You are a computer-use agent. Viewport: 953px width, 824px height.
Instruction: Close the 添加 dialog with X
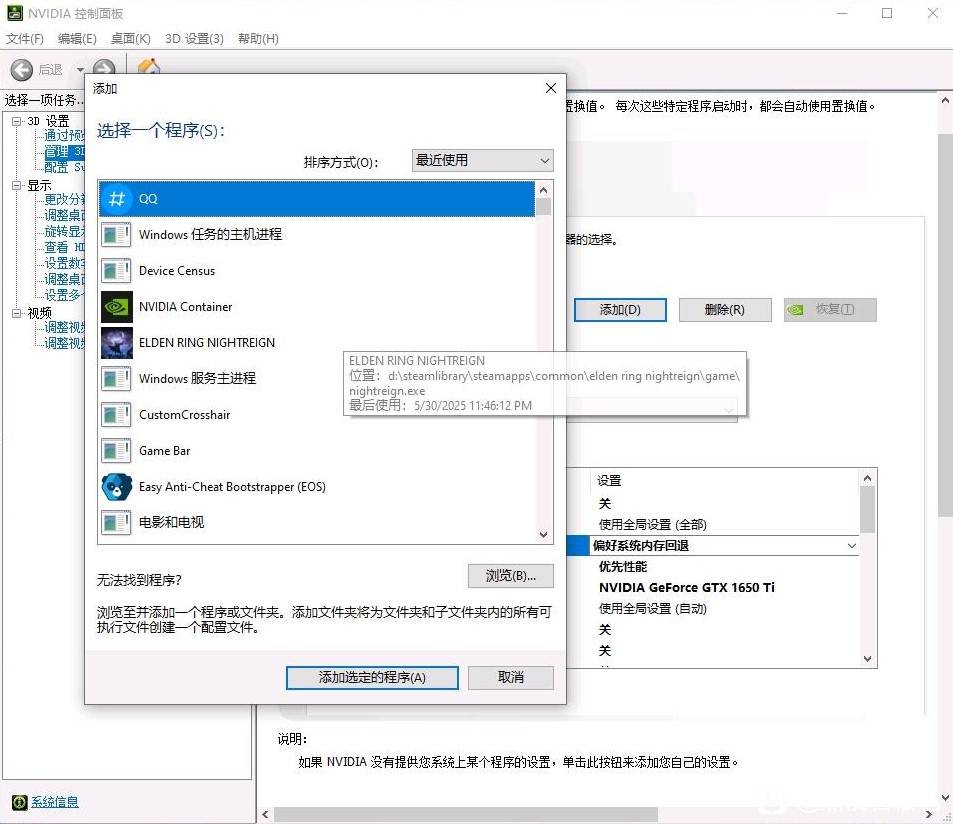551,88
